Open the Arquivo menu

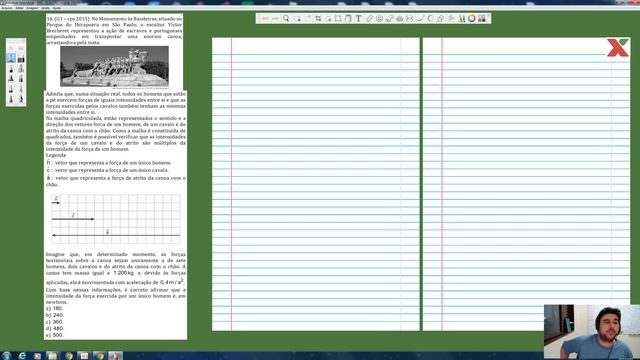click(x=7, y=8)
